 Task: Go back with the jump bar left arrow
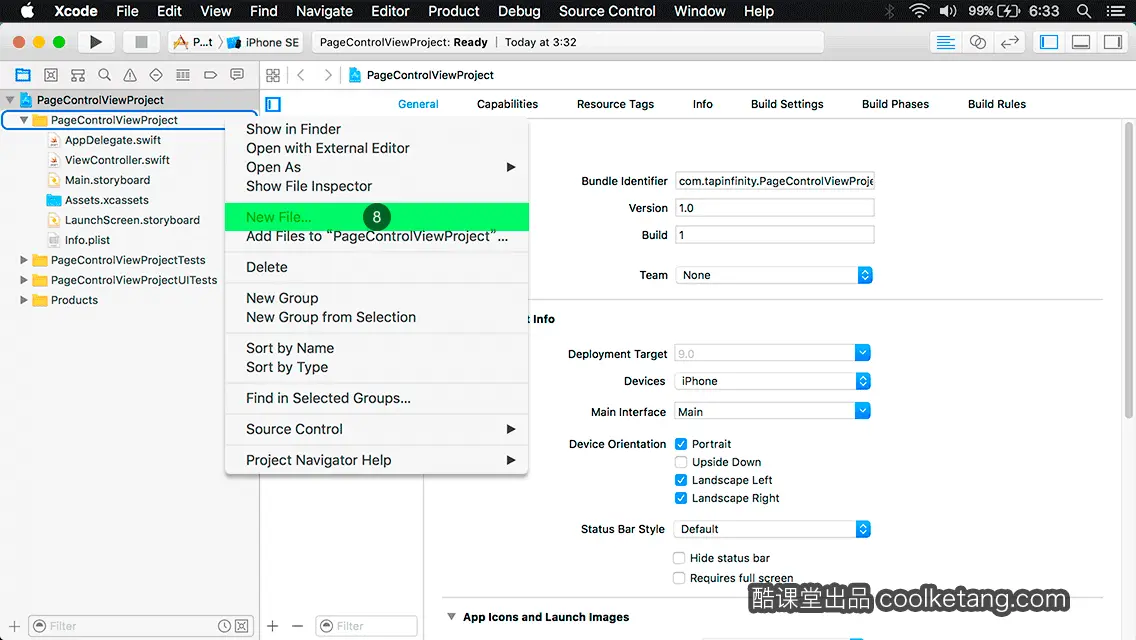tap(301, 75)
